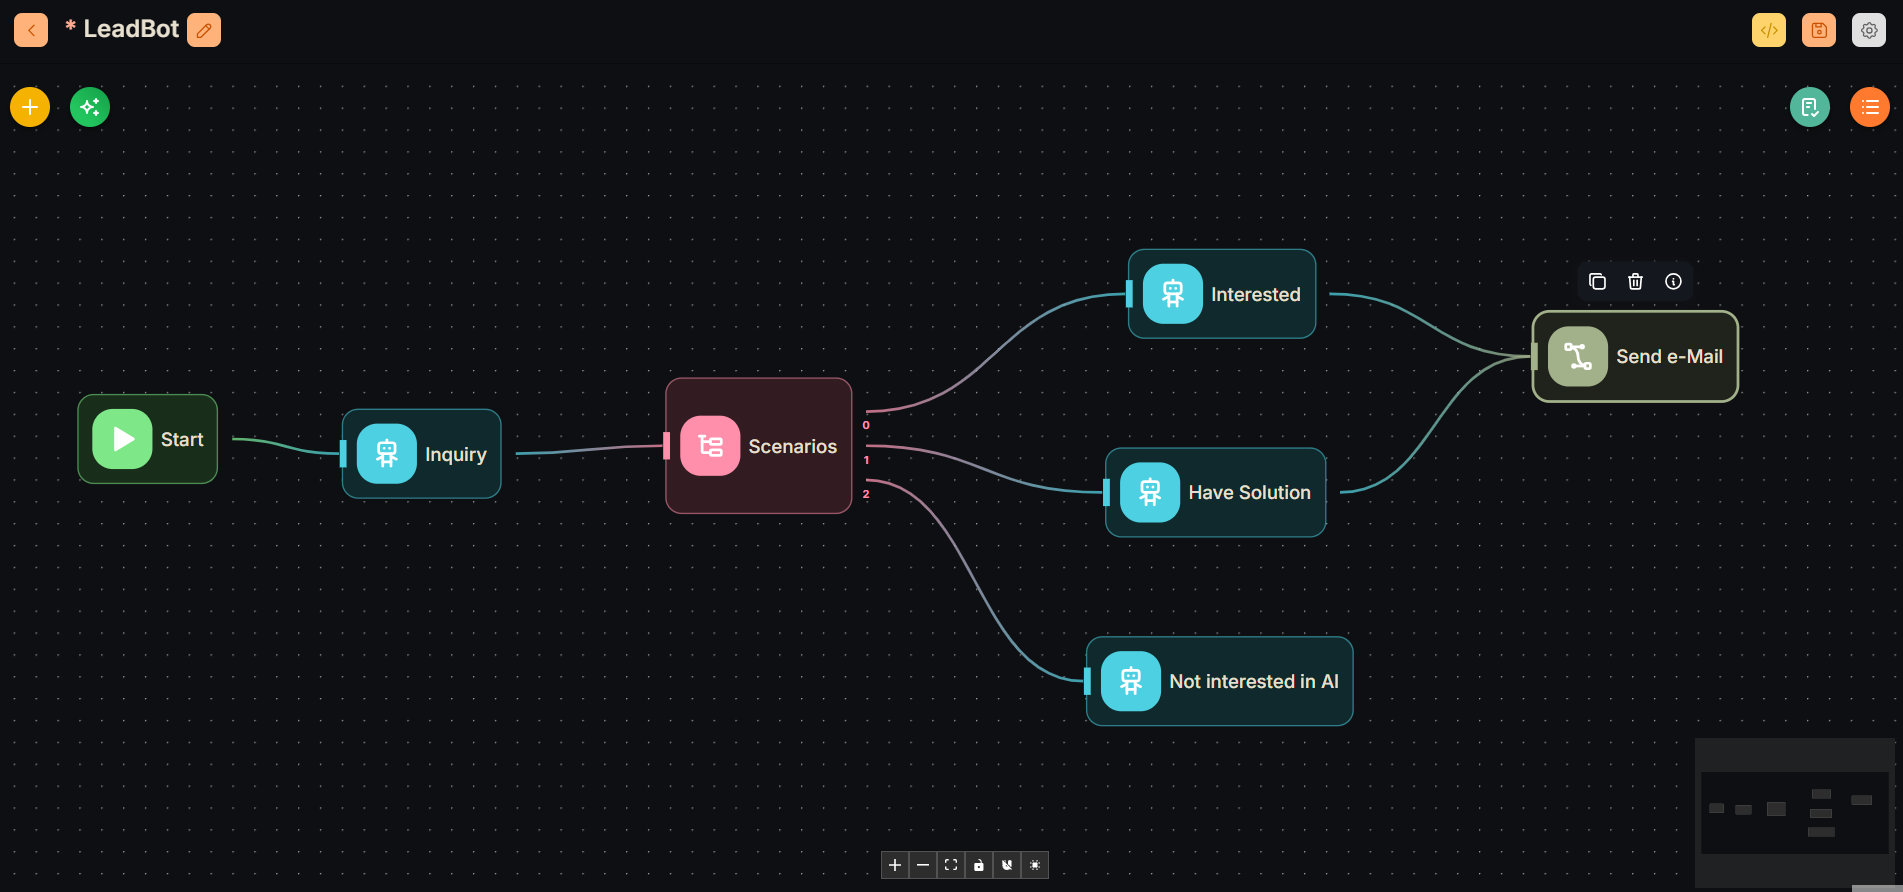1903x892 pixels.
Task: Duplicate the Send e-Mail node
Action: 1597,282
